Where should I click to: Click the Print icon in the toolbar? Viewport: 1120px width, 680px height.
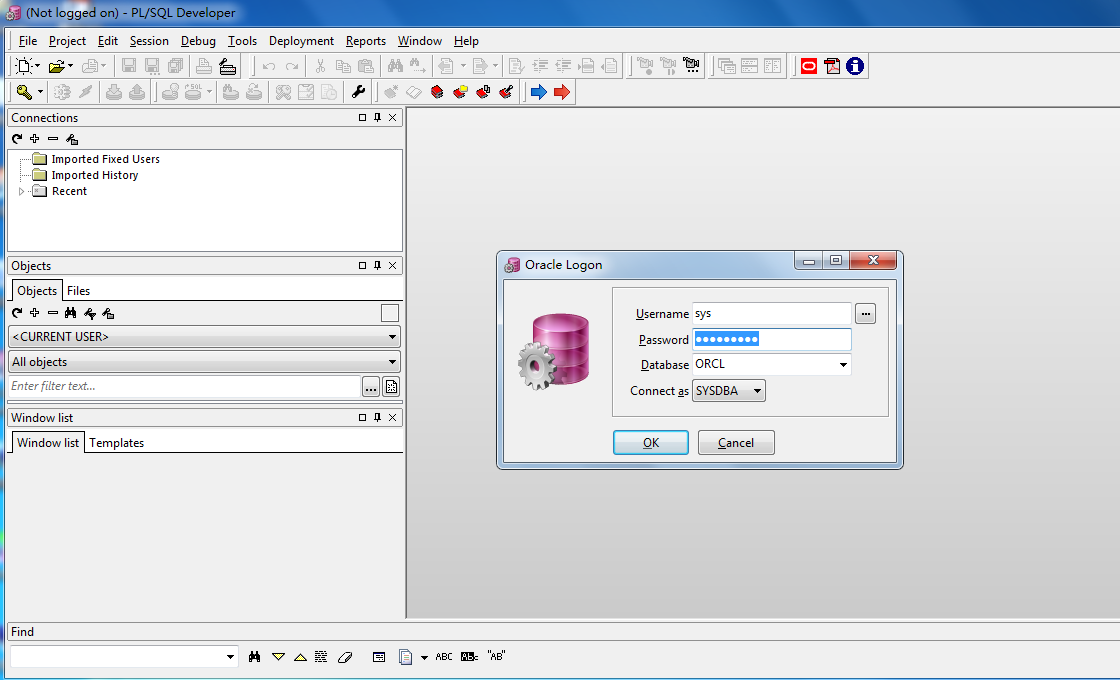[204, 66]
